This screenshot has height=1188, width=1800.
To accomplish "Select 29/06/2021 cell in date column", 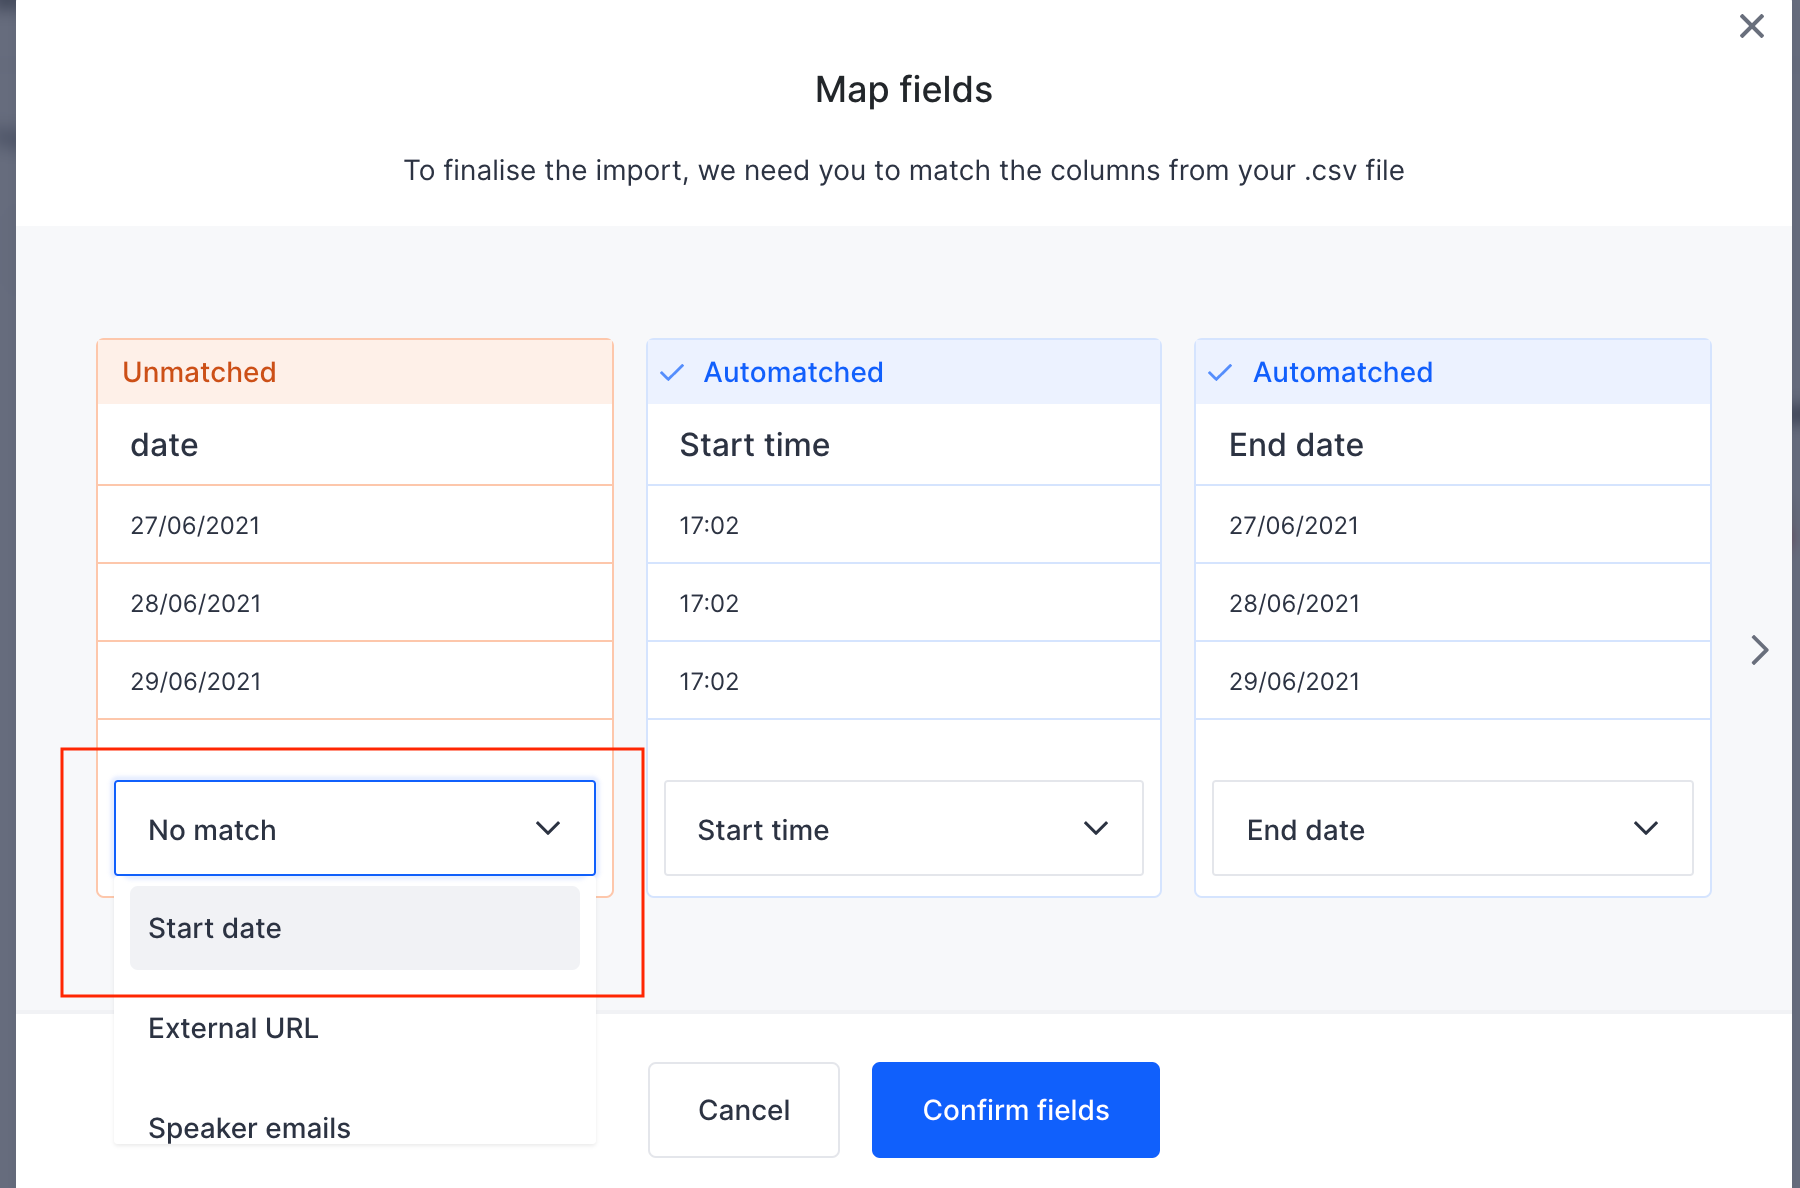I will pyautogui.click(x=355, y=681).
